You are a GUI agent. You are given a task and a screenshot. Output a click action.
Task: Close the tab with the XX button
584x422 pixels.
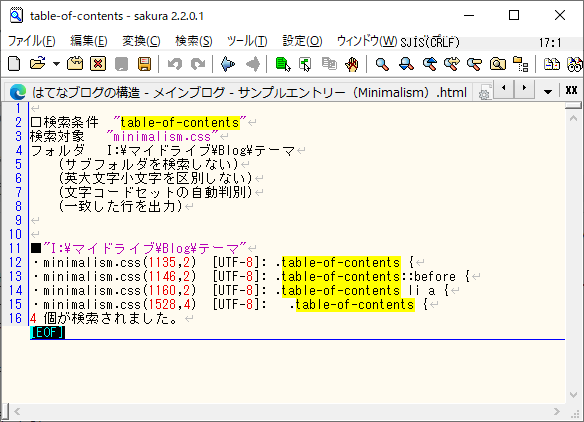click(x=571, y=90)
